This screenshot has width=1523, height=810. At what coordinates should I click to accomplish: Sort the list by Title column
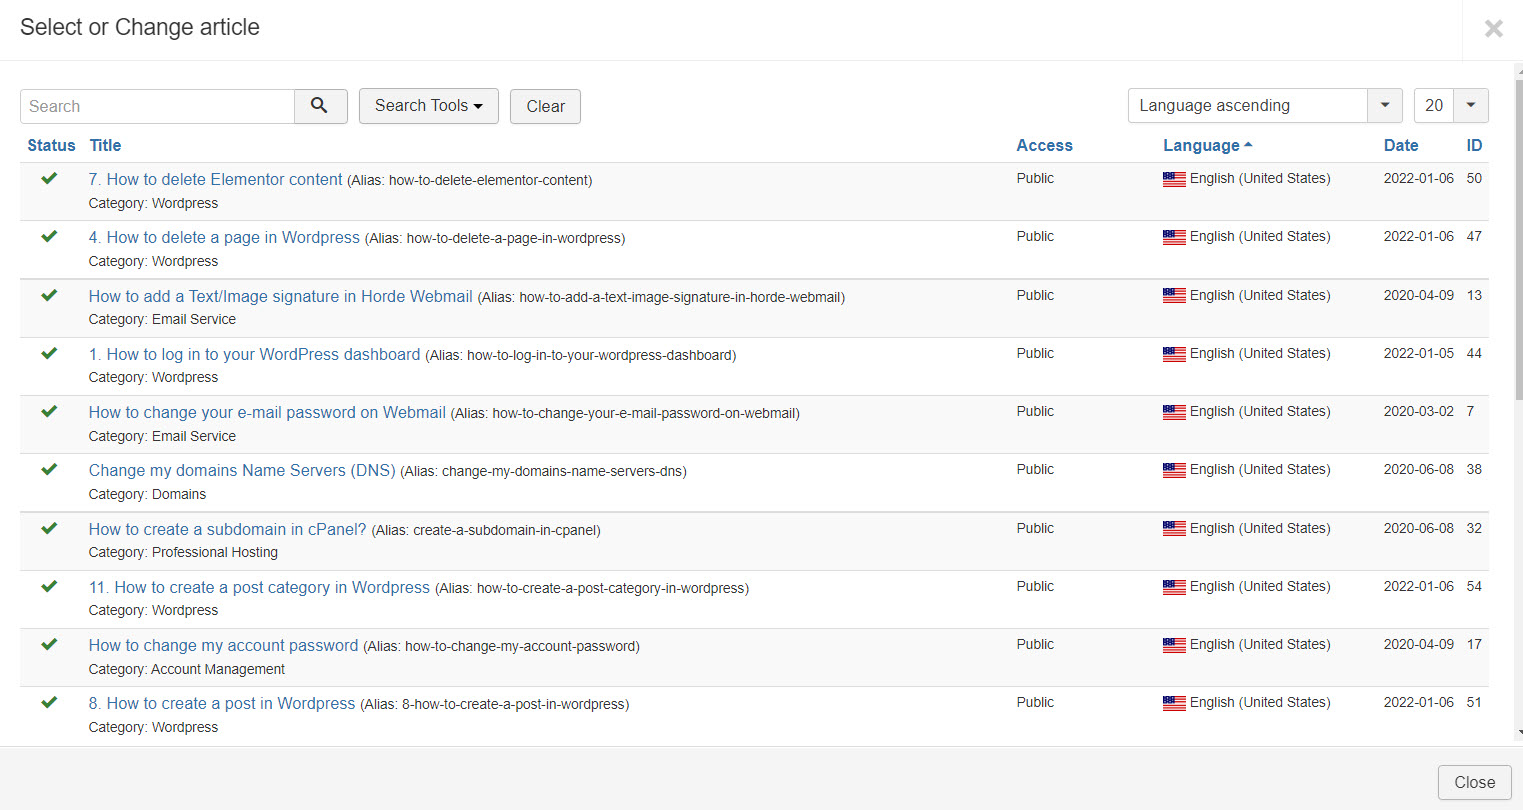pos(105,145)
